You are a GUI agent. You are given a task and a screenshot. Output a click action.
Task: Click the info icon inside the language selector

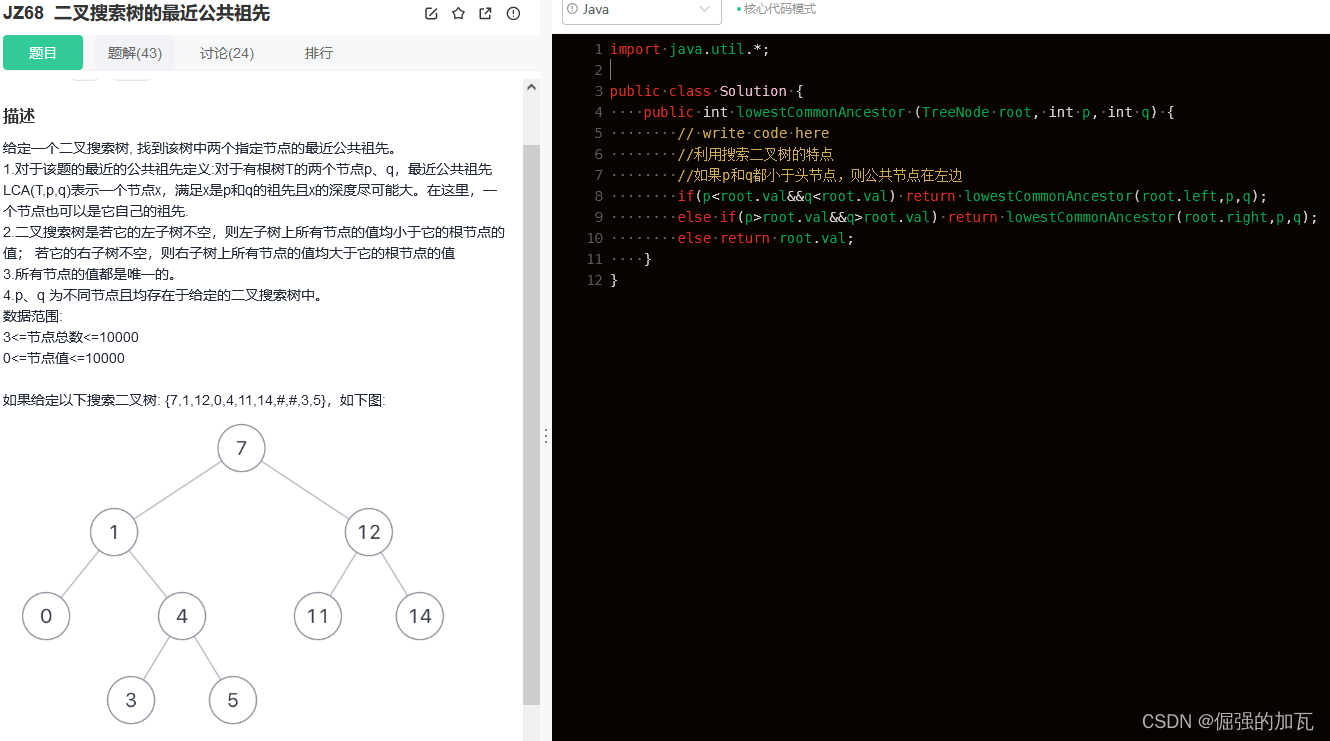pyautogui.click(x=573, y=9)
